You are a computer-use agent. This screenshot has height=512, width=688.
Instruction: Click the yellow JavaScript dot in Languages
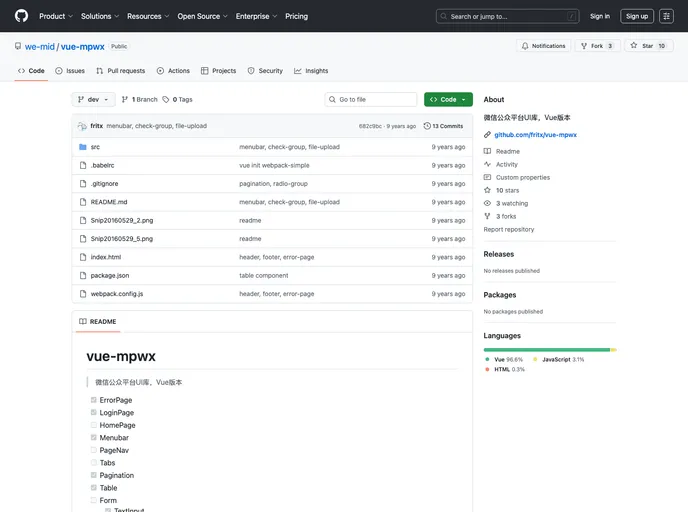(535, 359)
